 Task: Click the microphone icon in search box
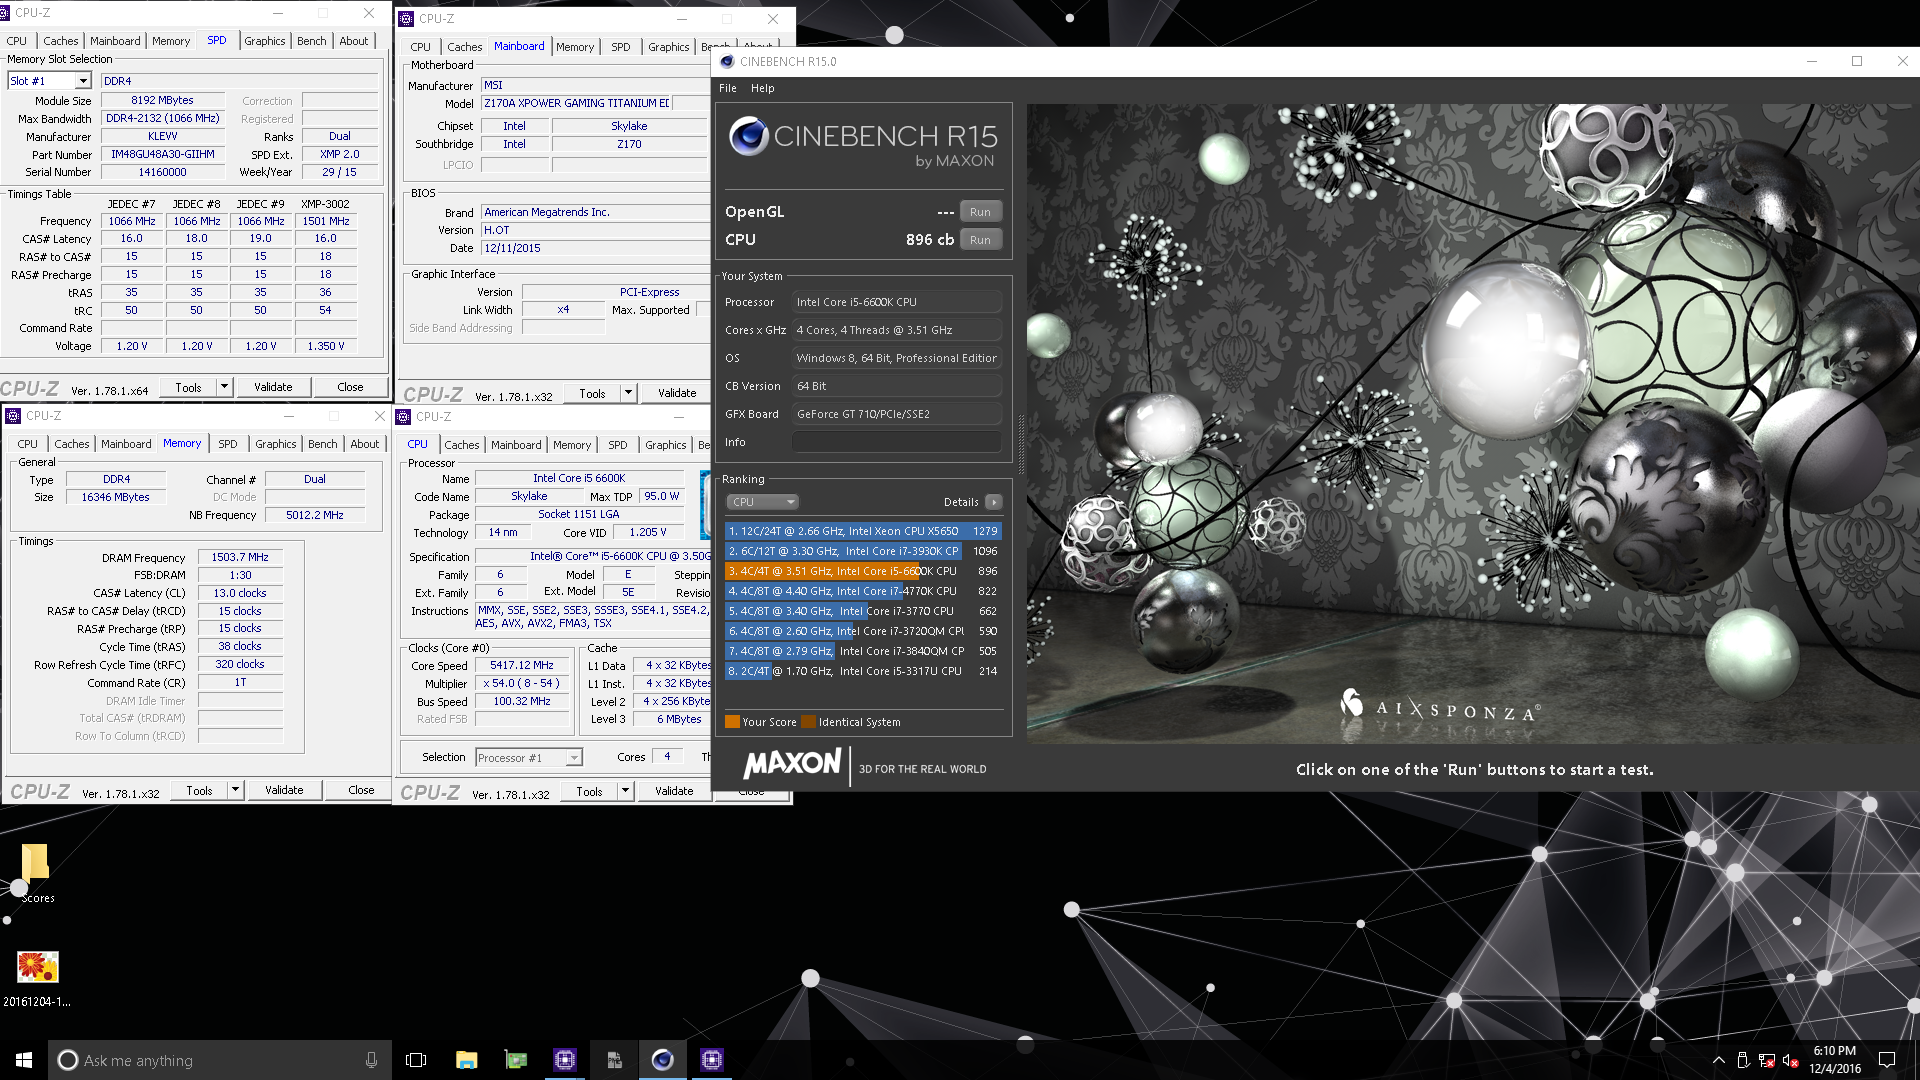371,1060
